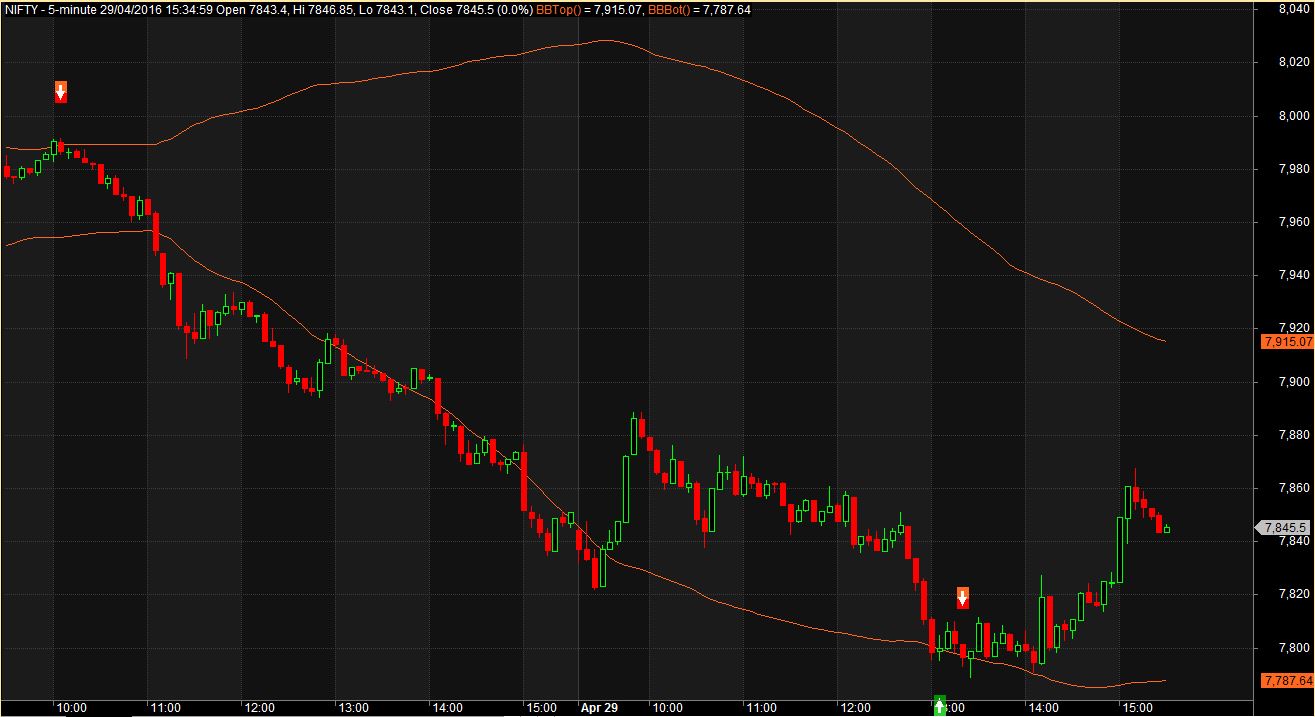Click the 12:00 time label left of Apr 29
This screenshot has width=1315, height=717.
[x=260, y=707]
